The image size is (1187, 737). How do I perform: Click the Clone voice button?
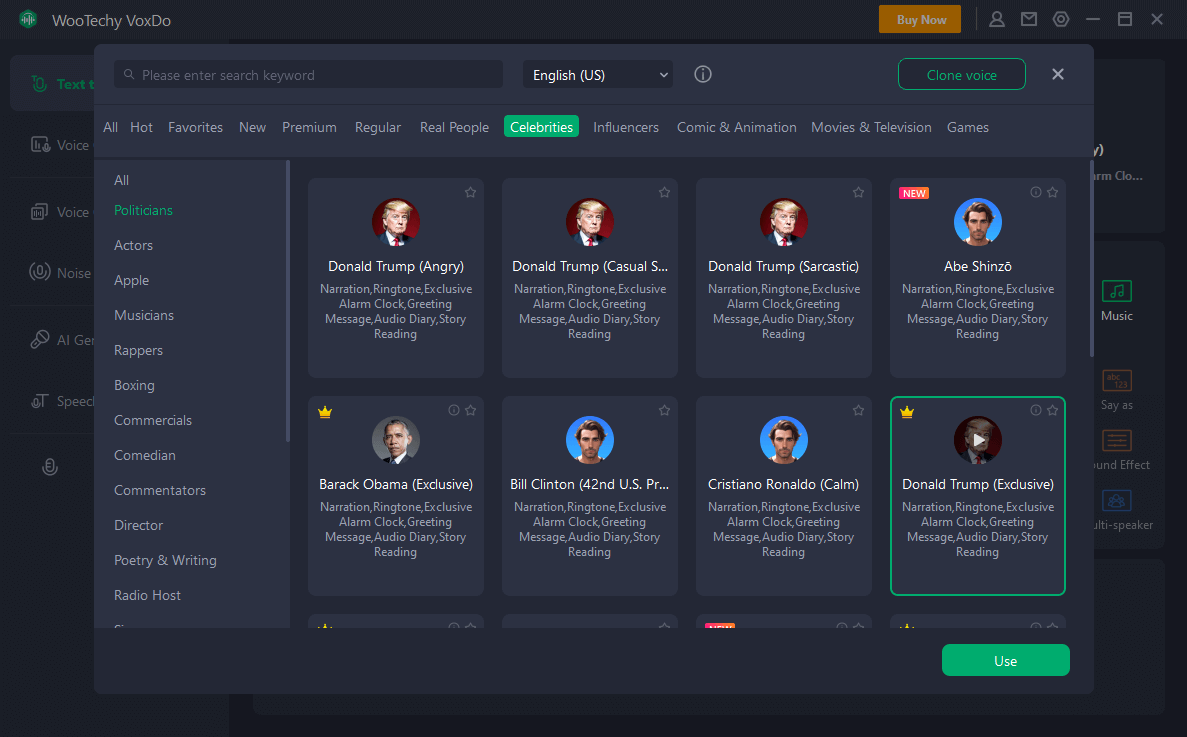(961, 75)
